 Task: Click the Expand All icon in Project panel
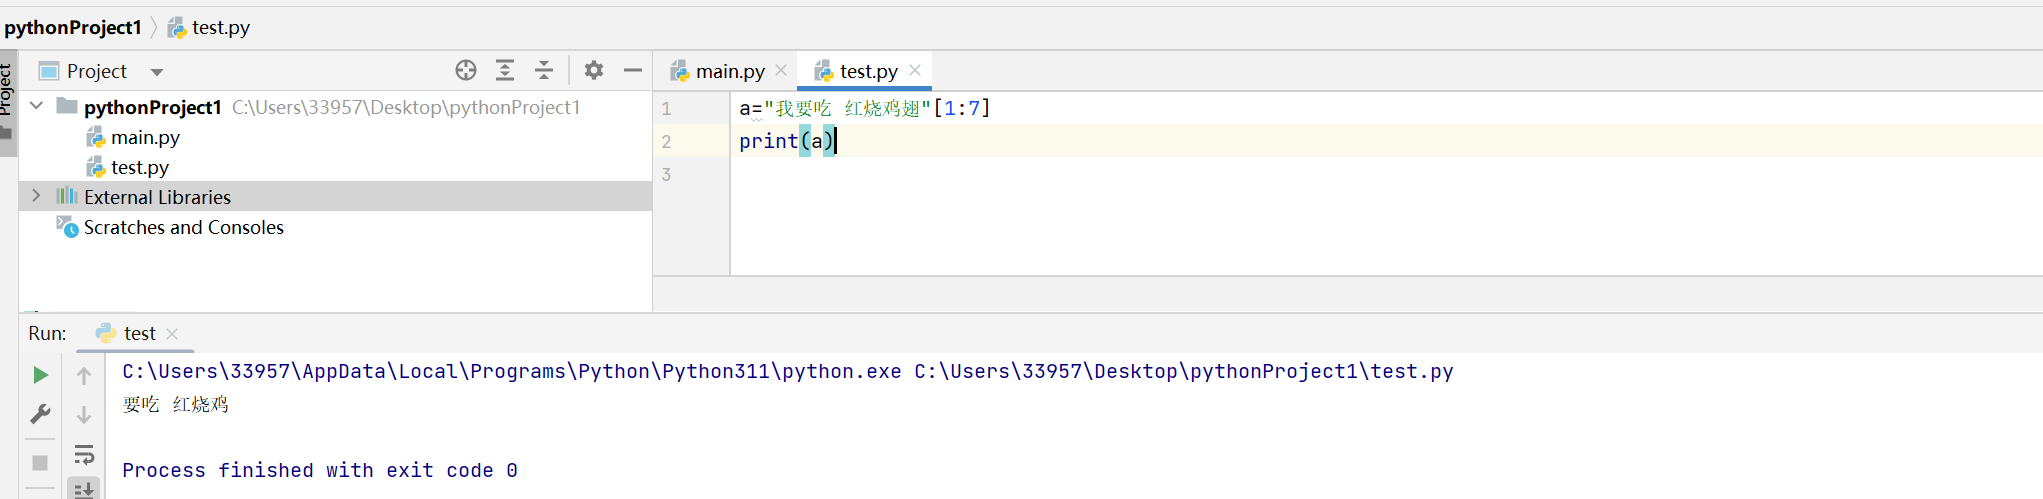pos(505,70)
